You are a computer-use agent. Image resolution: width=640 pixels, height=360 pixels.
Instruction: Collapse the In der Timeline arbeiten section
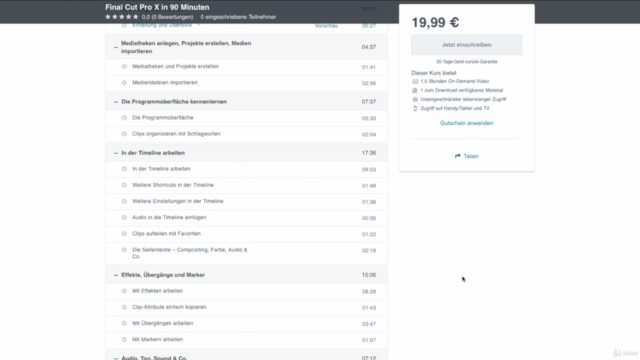pyautogui.click(x=116, y=153)
